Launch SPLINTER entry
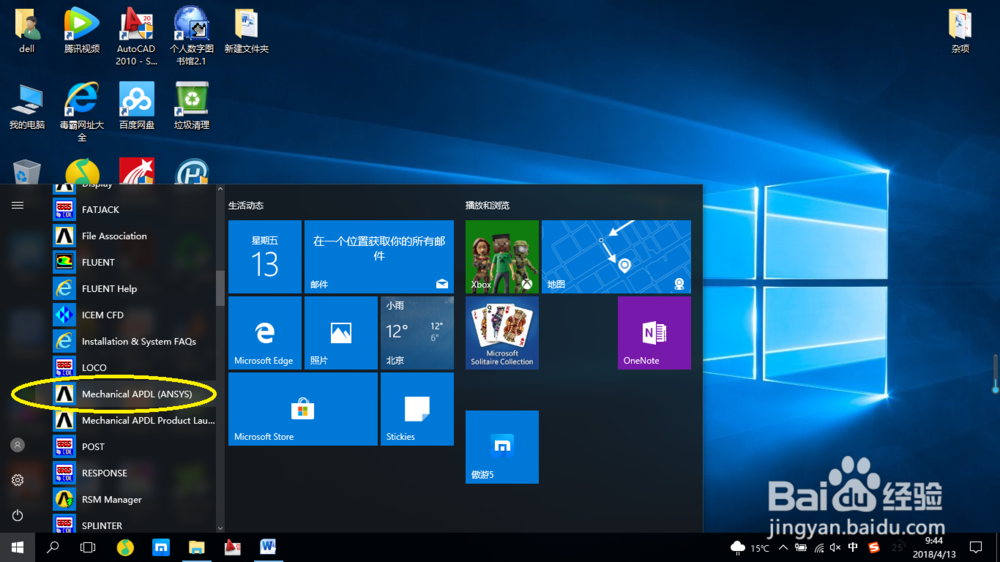 point(134,524)
